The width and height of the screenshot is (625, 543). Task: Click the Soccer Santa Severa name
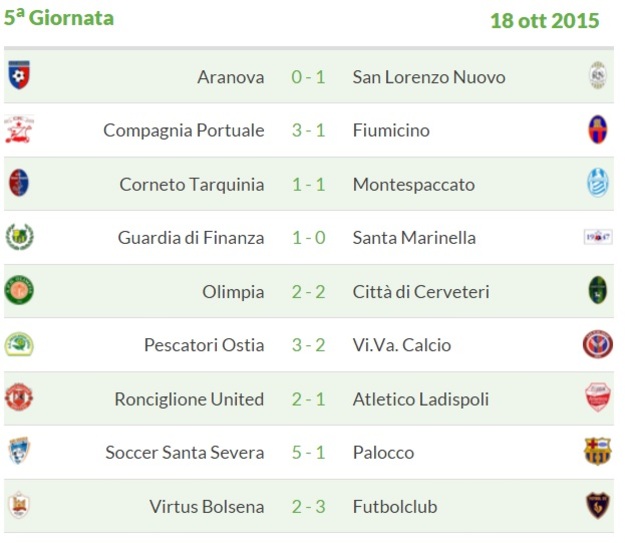tap(185, 452)
